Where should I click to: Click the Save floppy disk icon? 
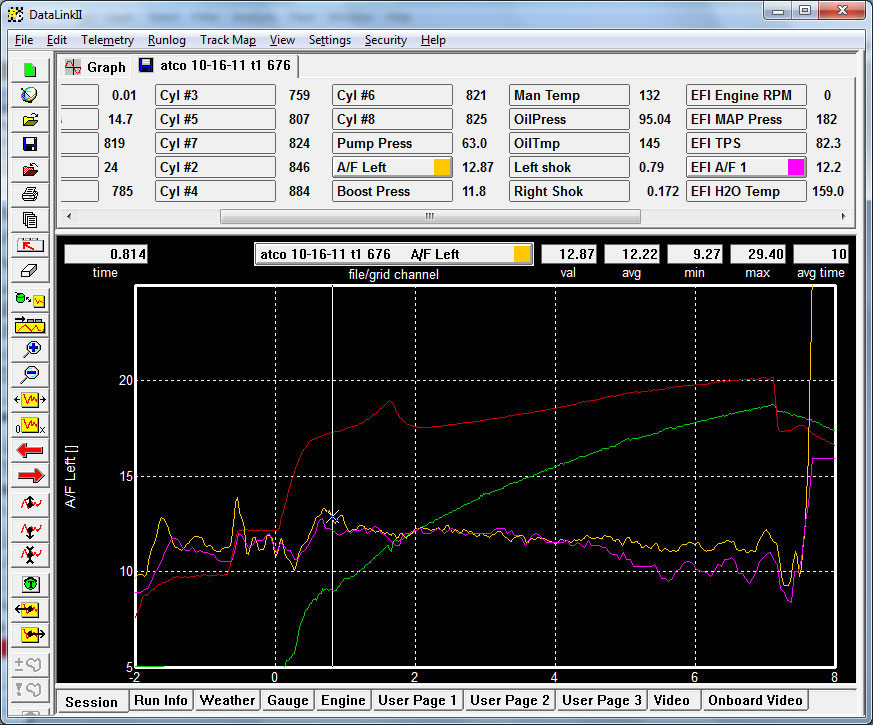click(x=30, y=144)
